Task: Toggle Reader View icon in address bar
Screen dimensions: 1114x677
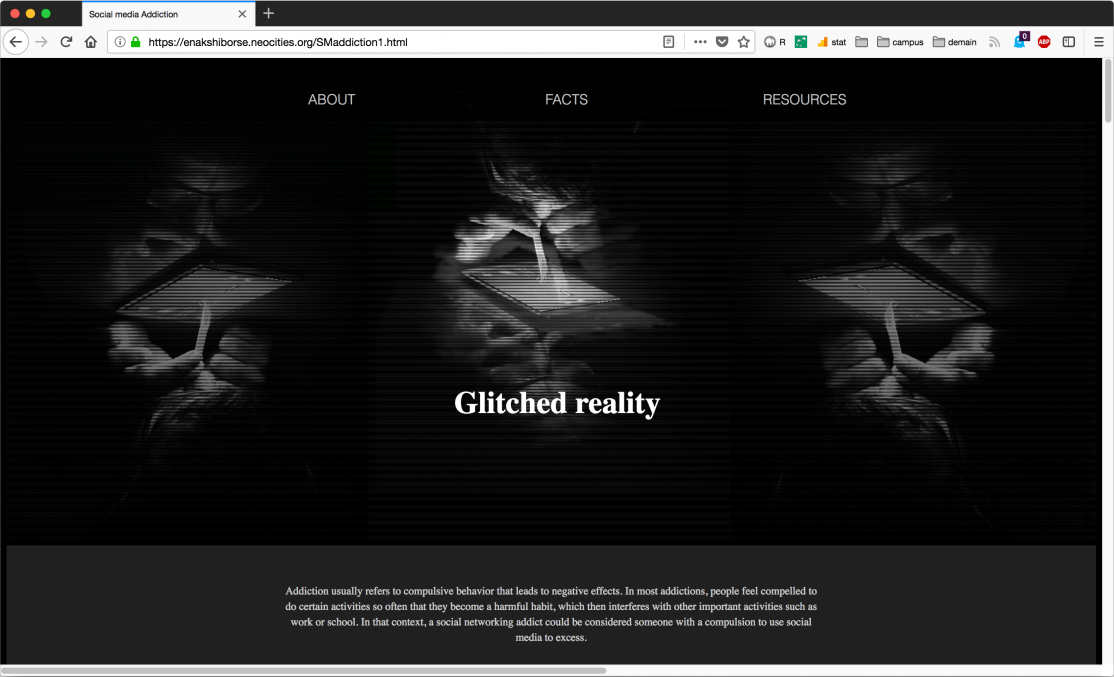Action: tap(669, 42)
